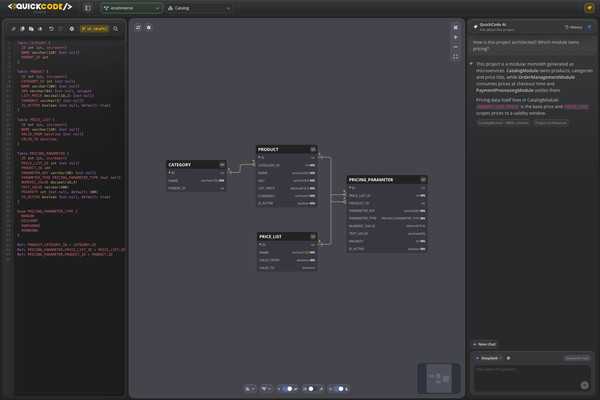
Task: Toggle the sidebar panel icon in the header
Action: 88,8
